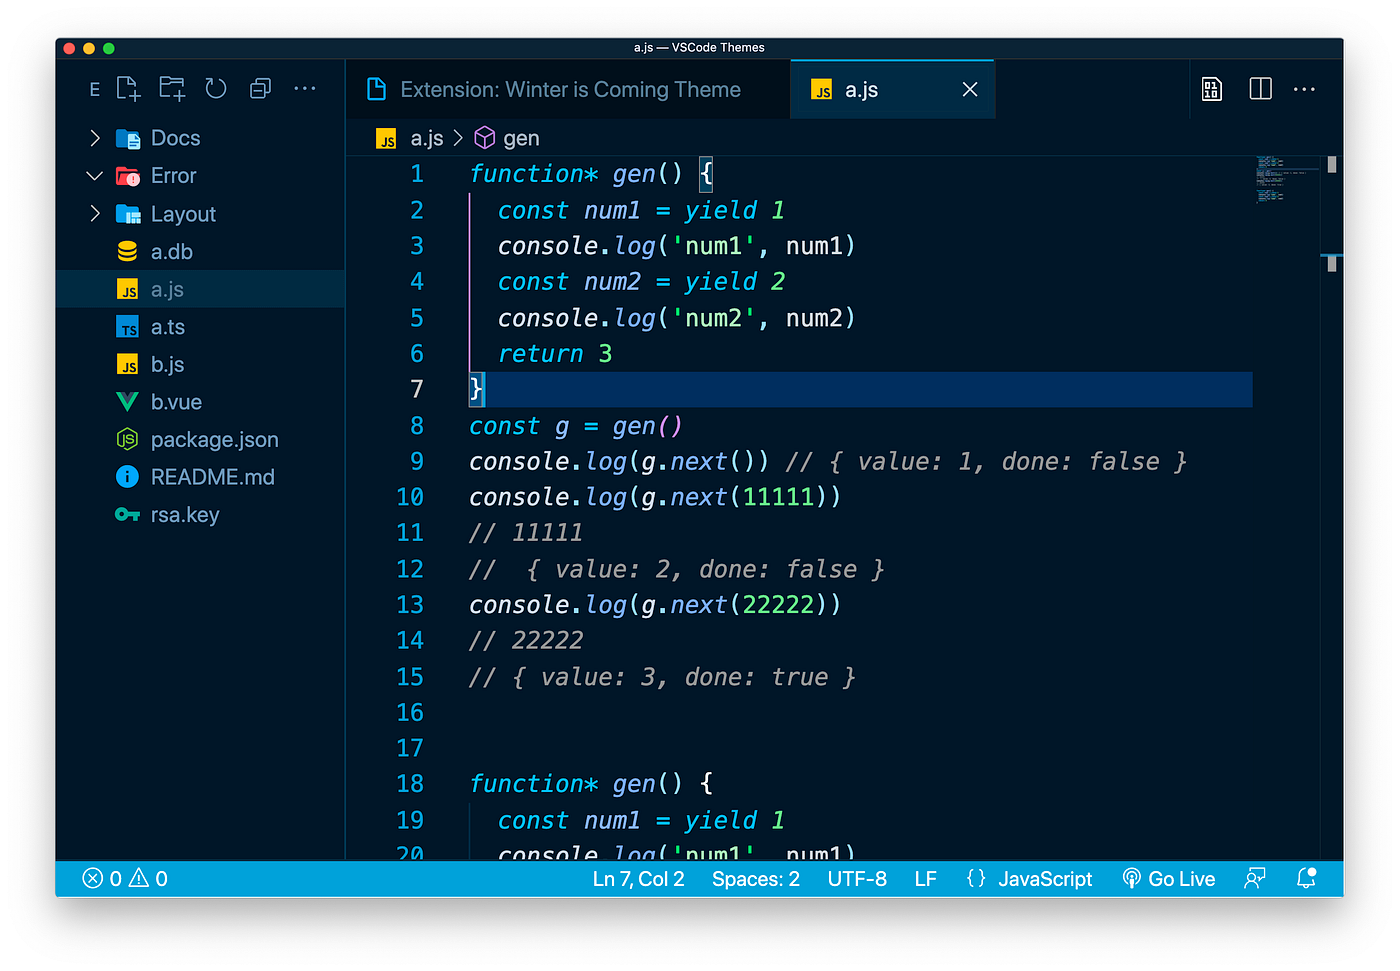
Task: Open the editor more actions menu
Action: 1304,89
